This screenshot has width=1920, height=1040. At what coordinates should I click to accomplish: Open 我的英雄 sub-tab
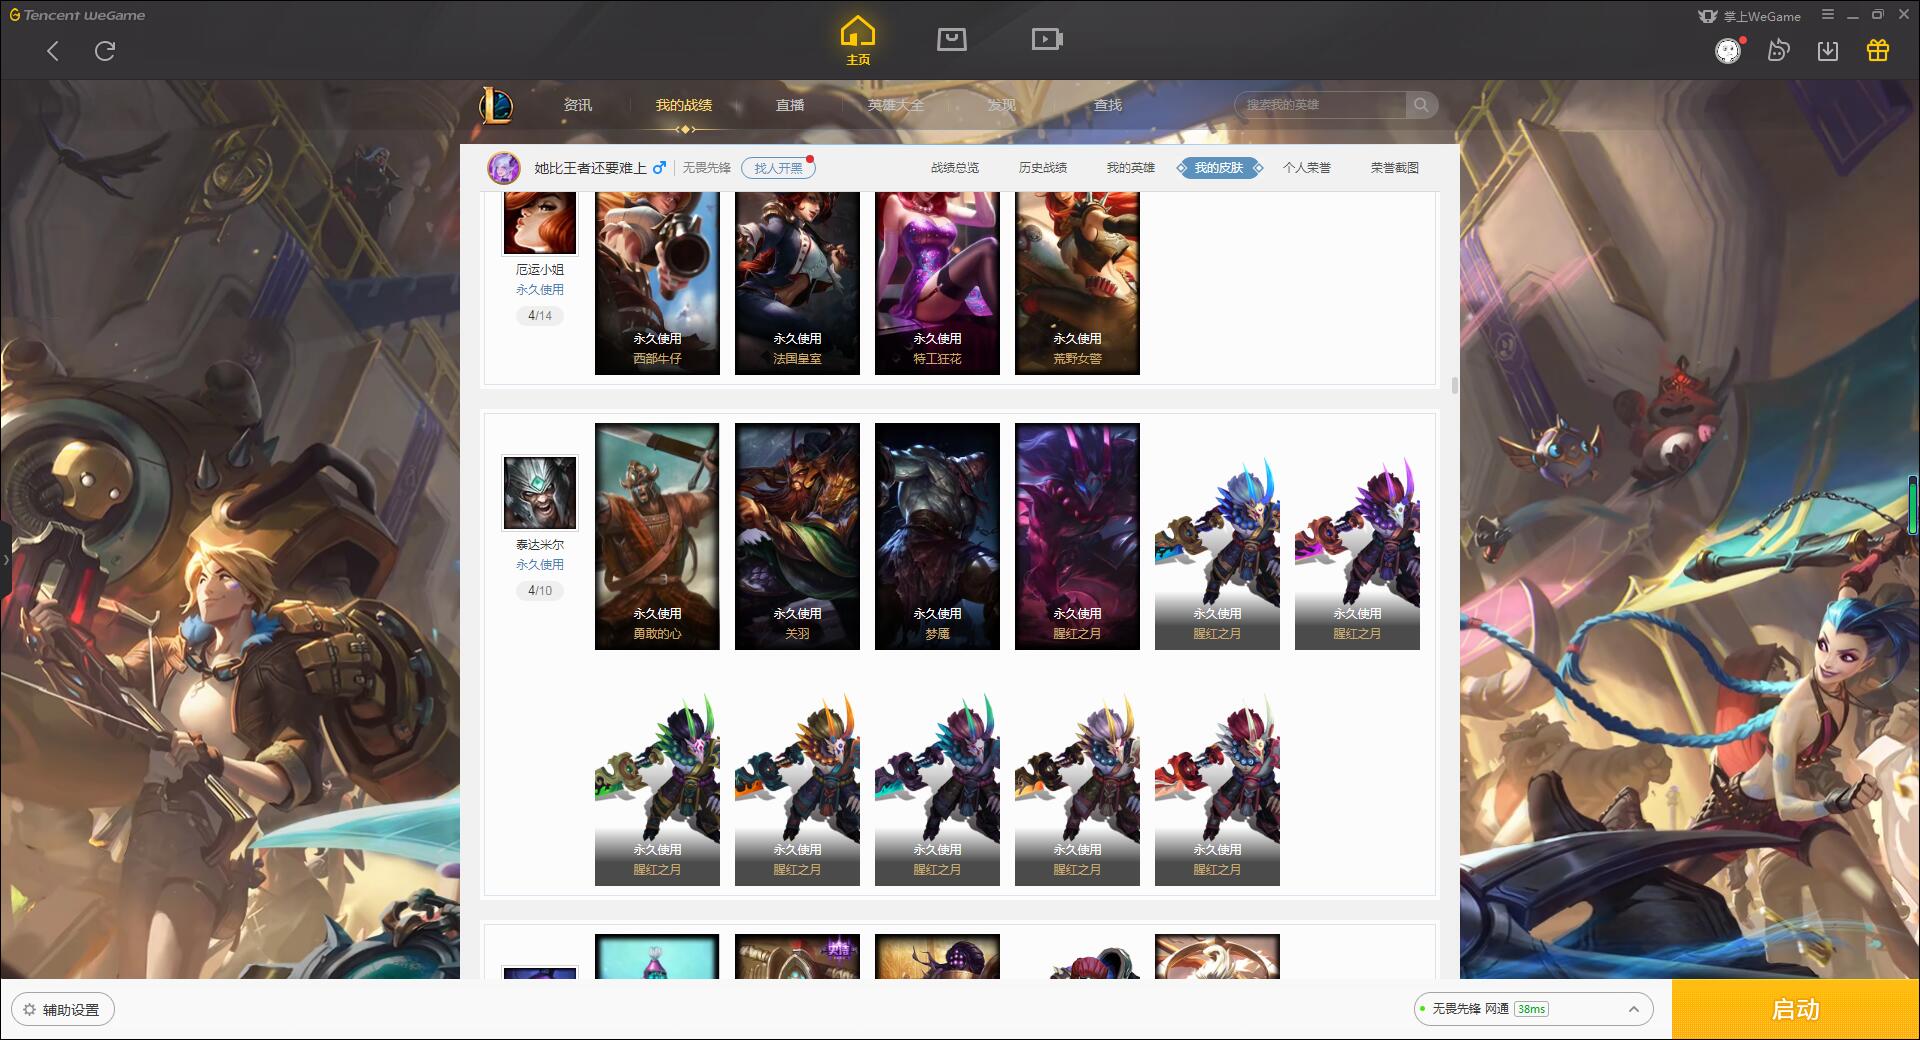click(x=1131, y=168)
